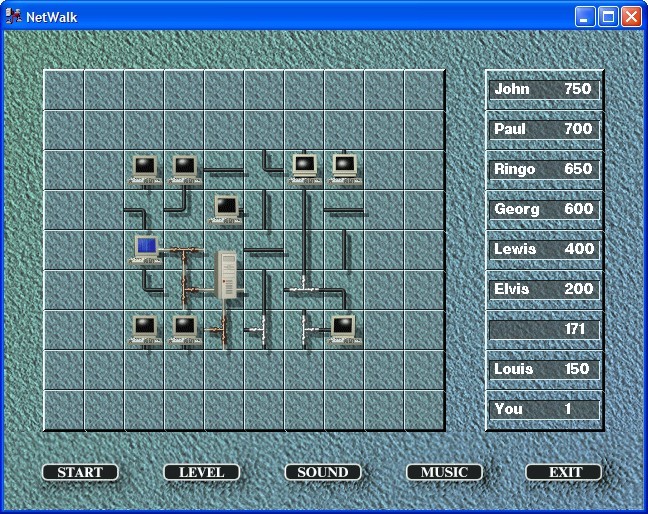Rotate second-from-left computer in top computer row
The width and height of the screenshot is (648, 514).
pyautogui.click(x=185, y=170)
